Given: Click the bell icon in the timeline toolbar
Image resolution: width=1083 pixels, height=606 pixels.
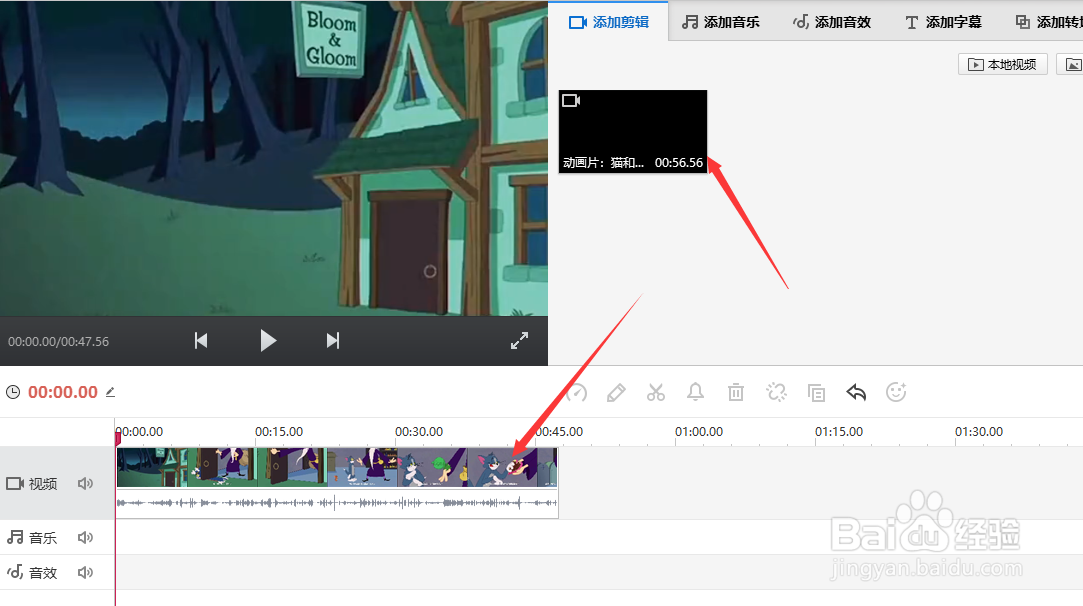Looking at the screenshot, I should (696, 392).
